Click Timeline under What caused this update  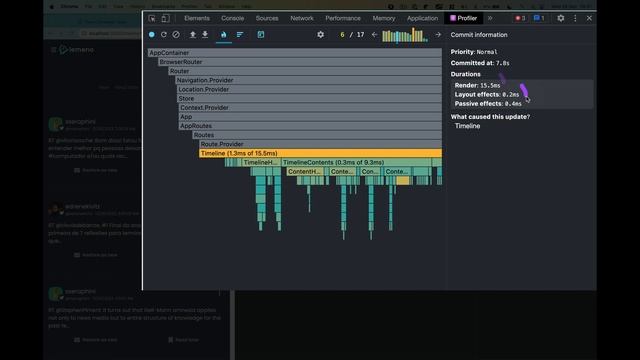tap(467, 126)
